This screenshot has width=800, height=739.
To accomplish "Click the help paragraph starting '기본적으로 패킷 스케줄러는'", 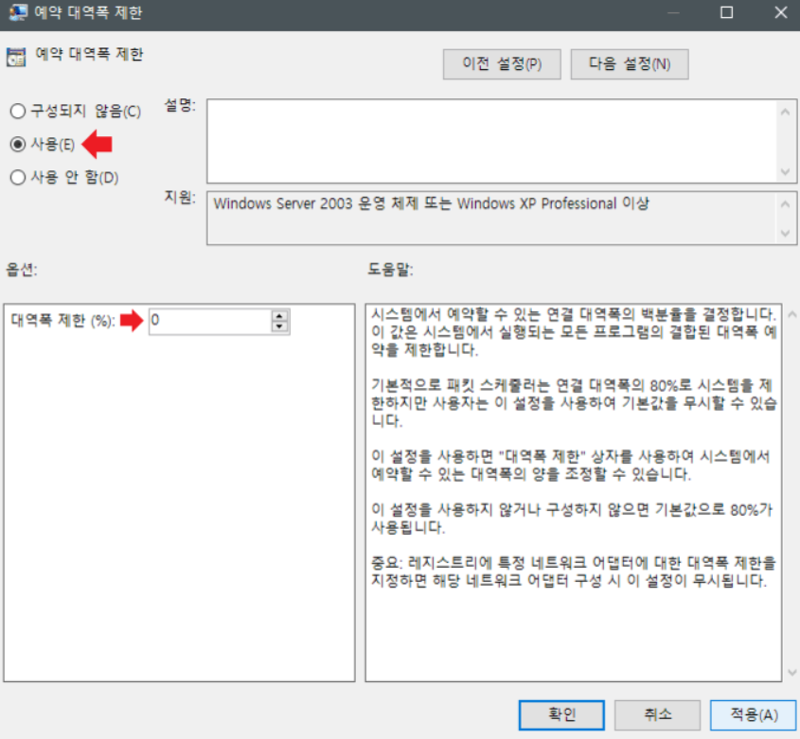I will pyautogui.click(x=574, y=403).
